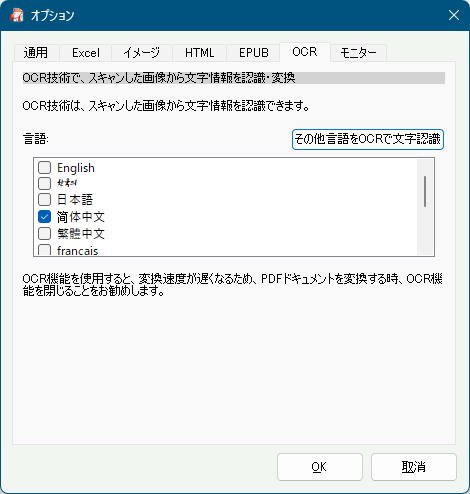Click the application icon in title bar
Screen dimensions: 470x494
[x=16, y=15]
